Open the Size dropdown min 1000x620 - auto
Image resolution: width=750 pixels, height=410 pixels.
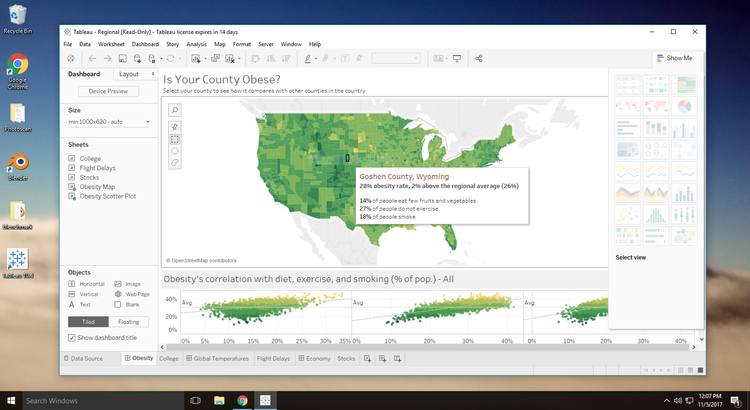pyautogui.click(x=109, y=122)
